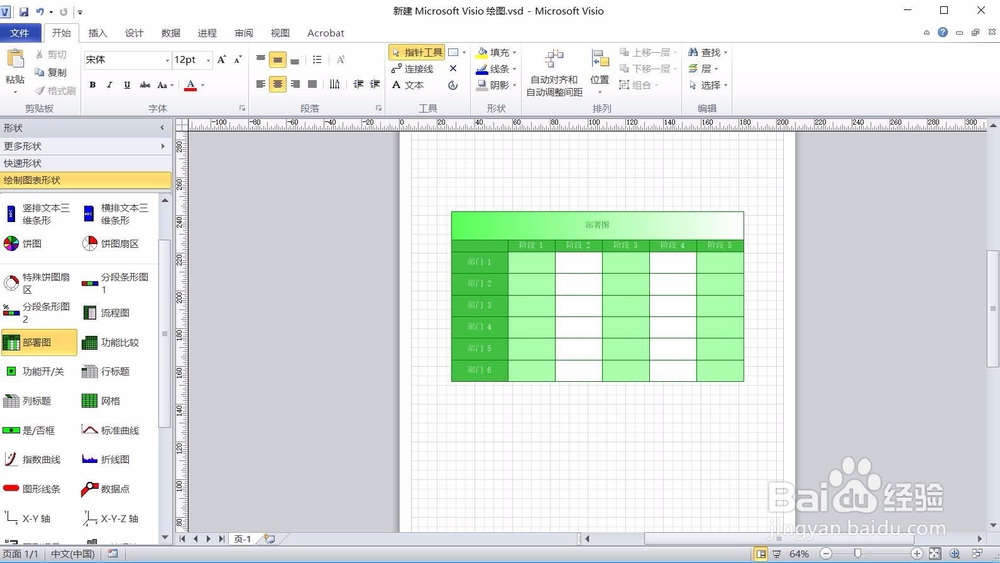This screenshot has width=1000, height=563.
Task: Toggle align text right
Action: point(295,84)
